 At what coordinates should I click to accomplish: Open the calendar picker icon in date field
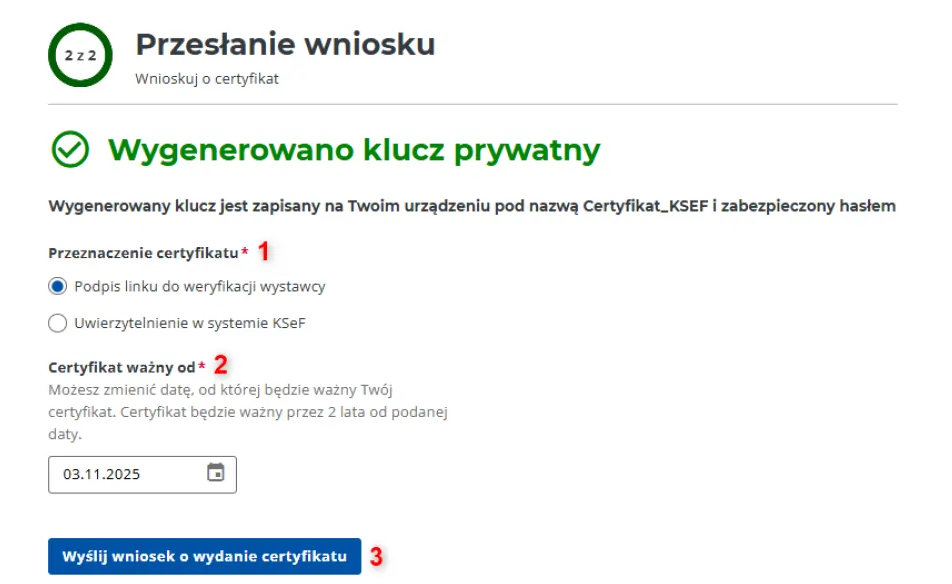coord(215,473)
